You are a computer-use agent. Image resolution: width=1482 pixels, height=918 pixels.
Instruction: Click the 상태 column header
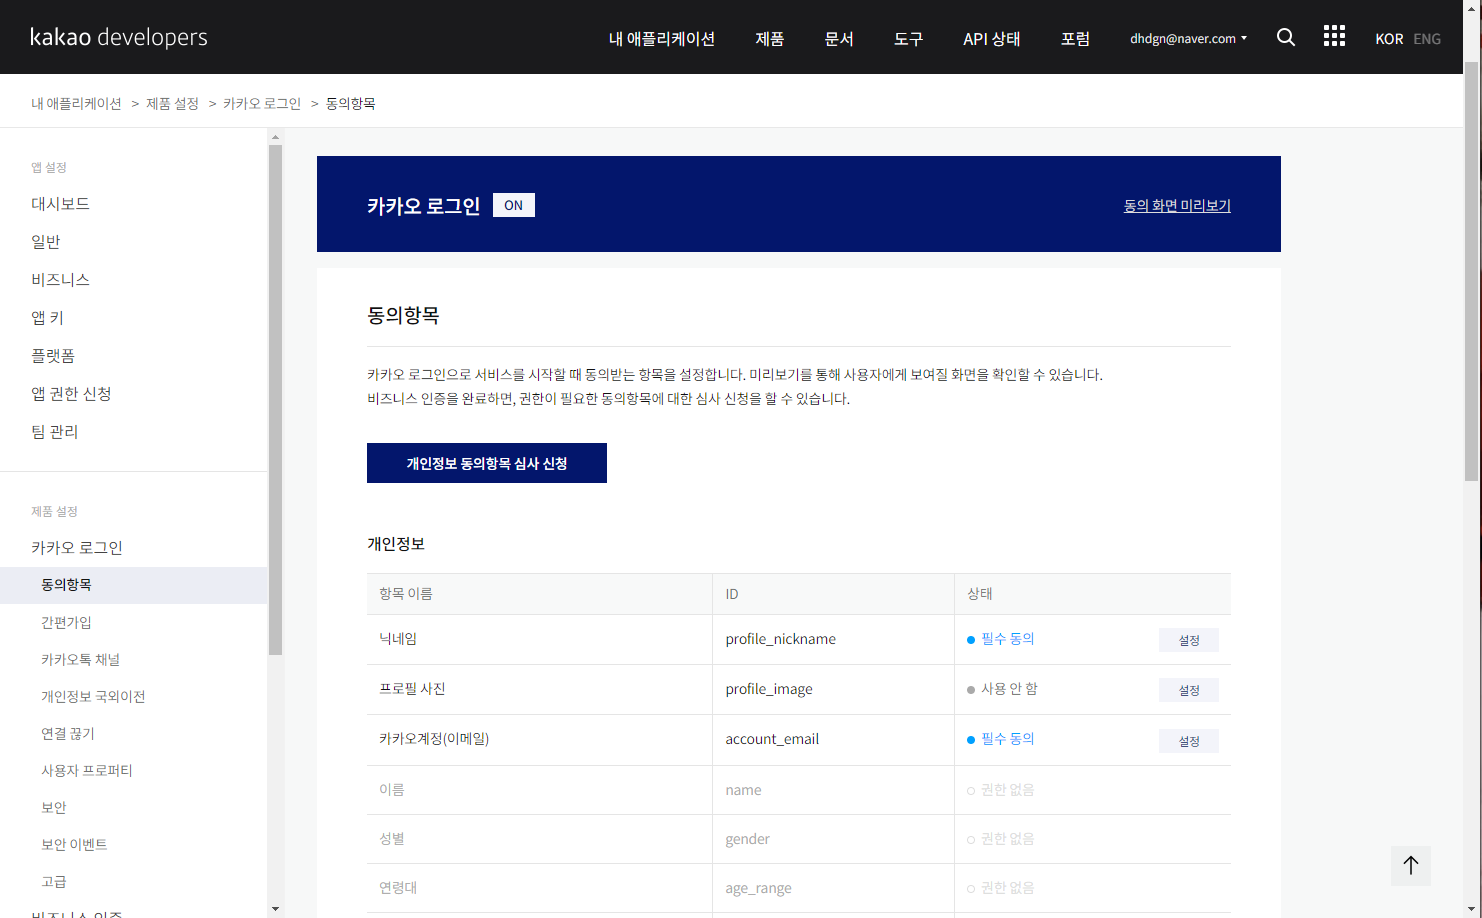[1093, 594]
